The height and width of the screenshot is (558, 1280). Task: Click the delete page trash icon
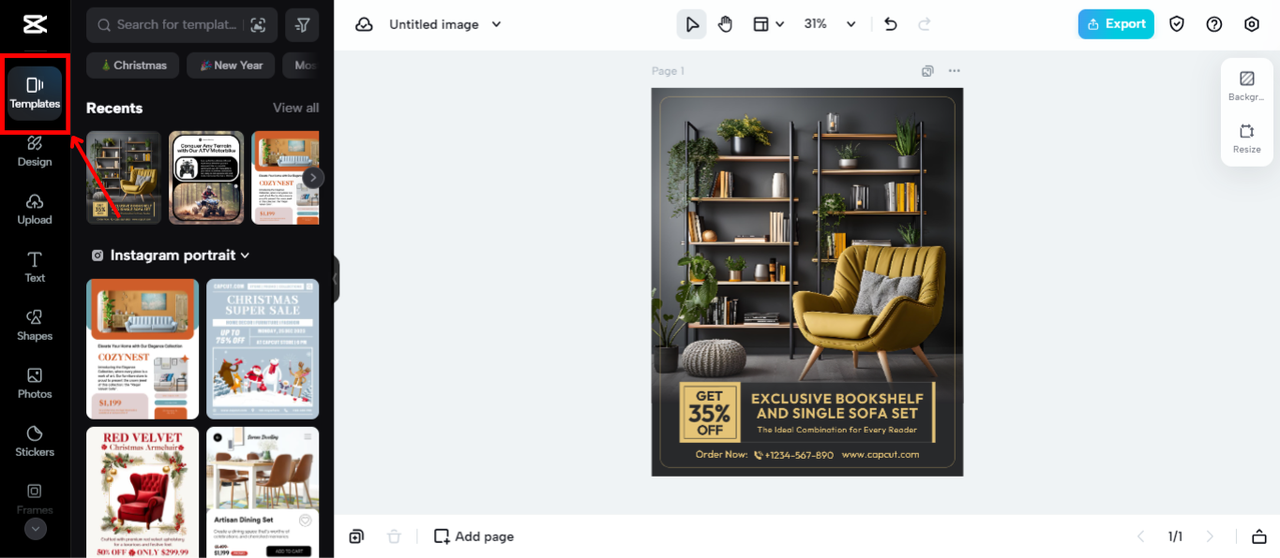tap(394, 537)
